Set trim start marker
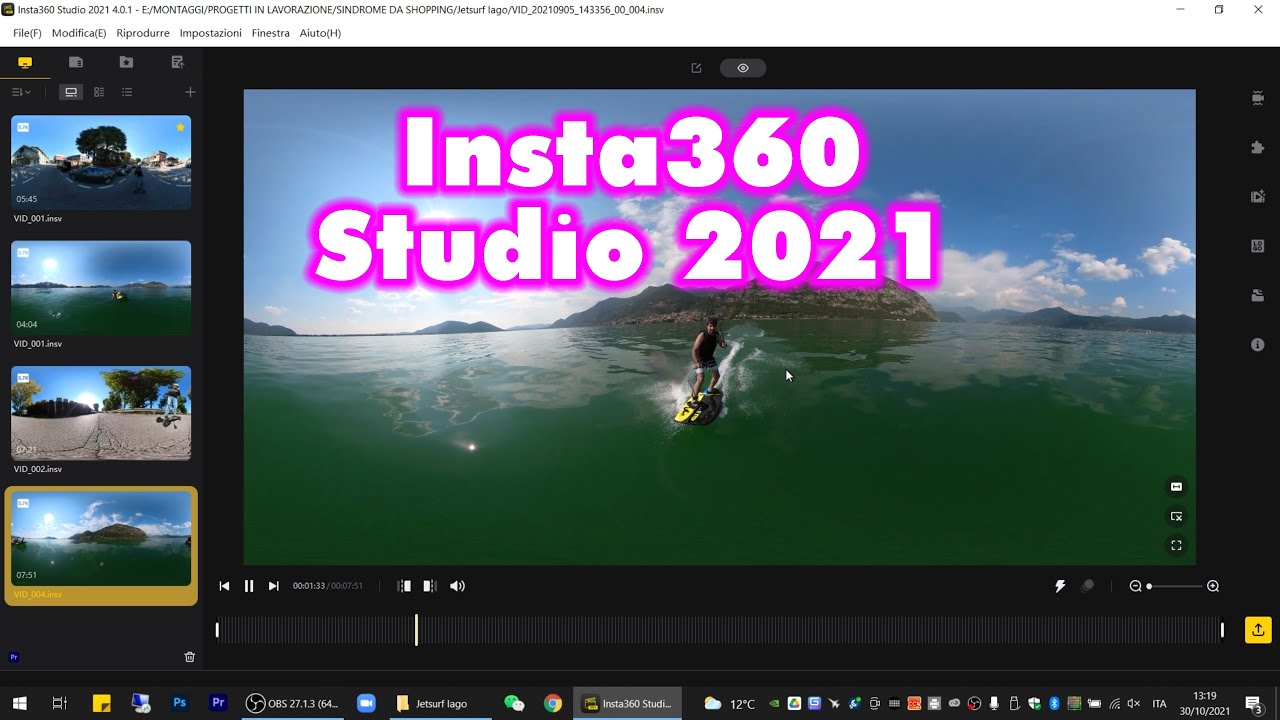This screenshot has width=1280, height=720. [x=404, y=586]
